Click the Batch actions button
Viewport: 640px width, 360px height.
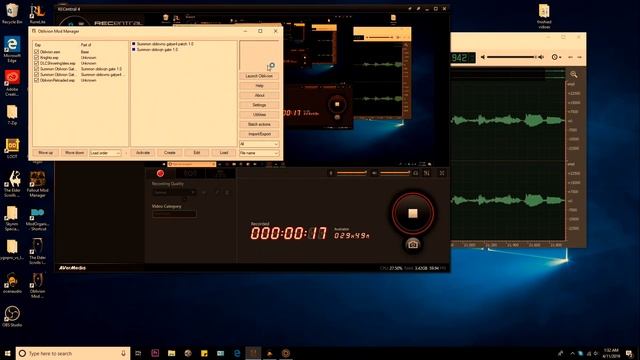259,124
